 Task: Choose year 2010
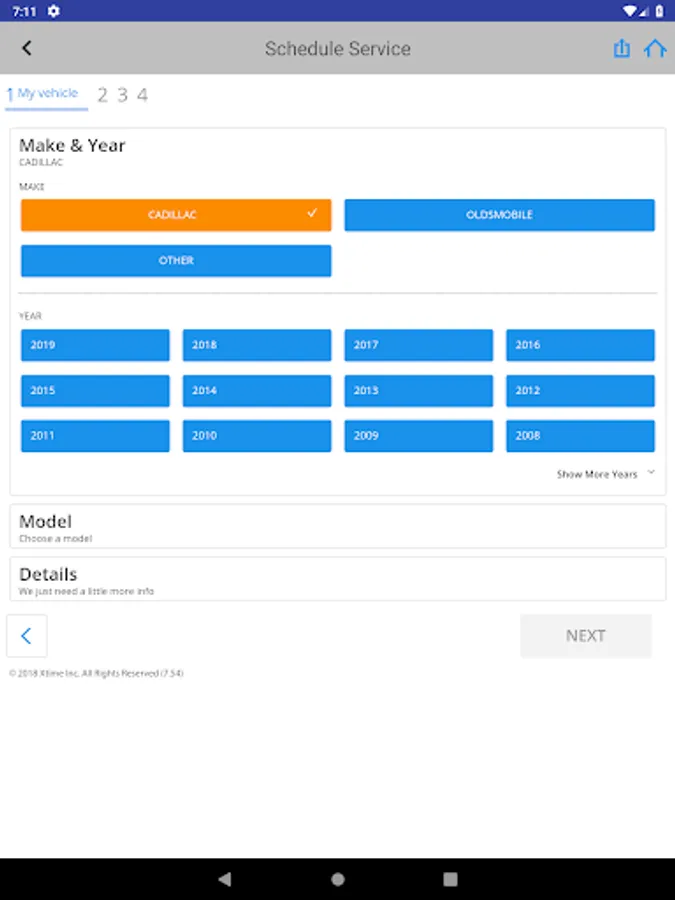pyautogui.click(x=257, y=436)
